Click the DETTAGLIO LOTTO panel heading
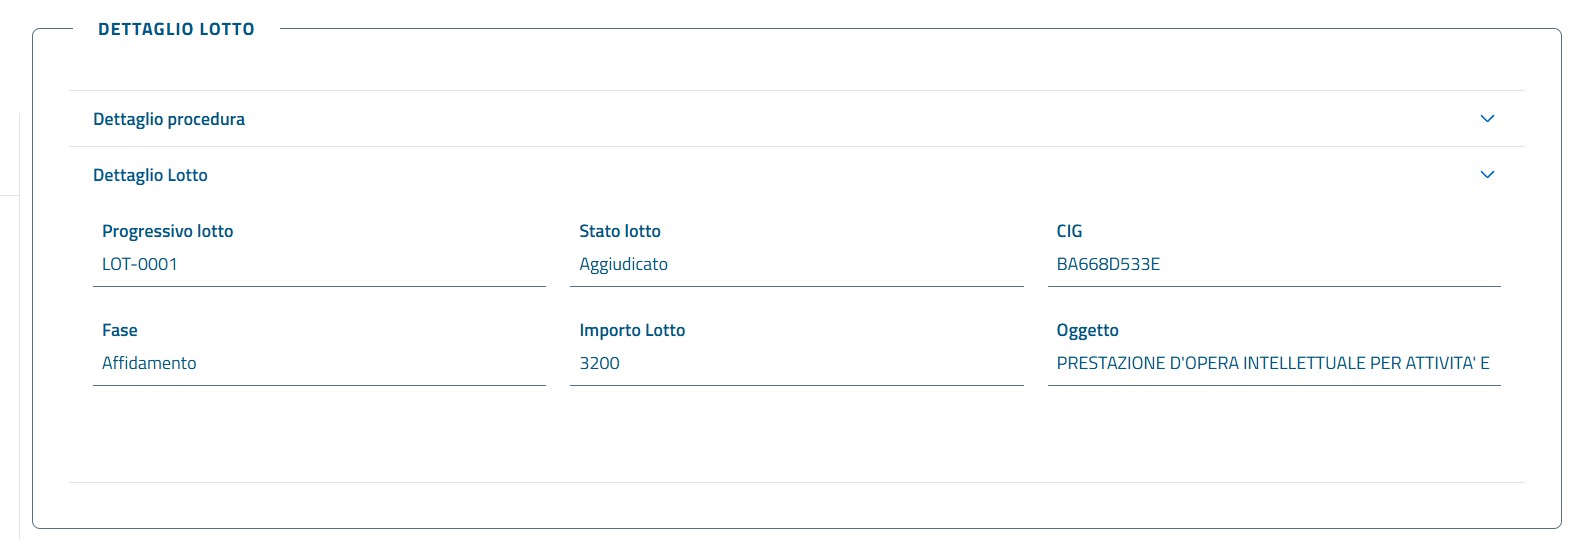Image resolution: width=1579 pixels, height=540 pixels. pos(176,29)
